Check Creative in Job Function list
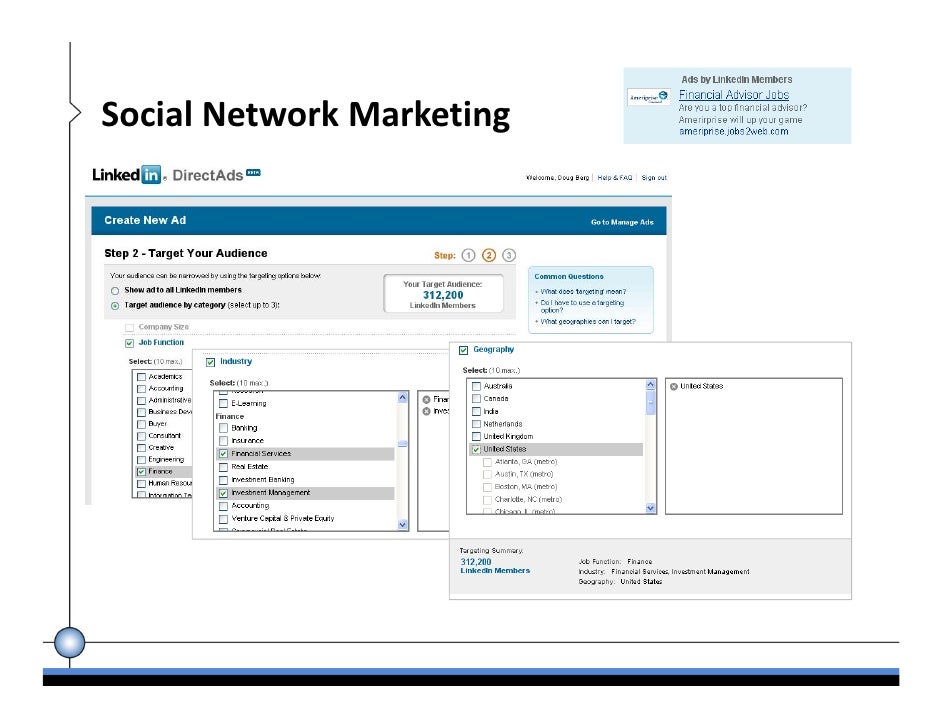This screenshot has height=728, width=942. (141, 448)
